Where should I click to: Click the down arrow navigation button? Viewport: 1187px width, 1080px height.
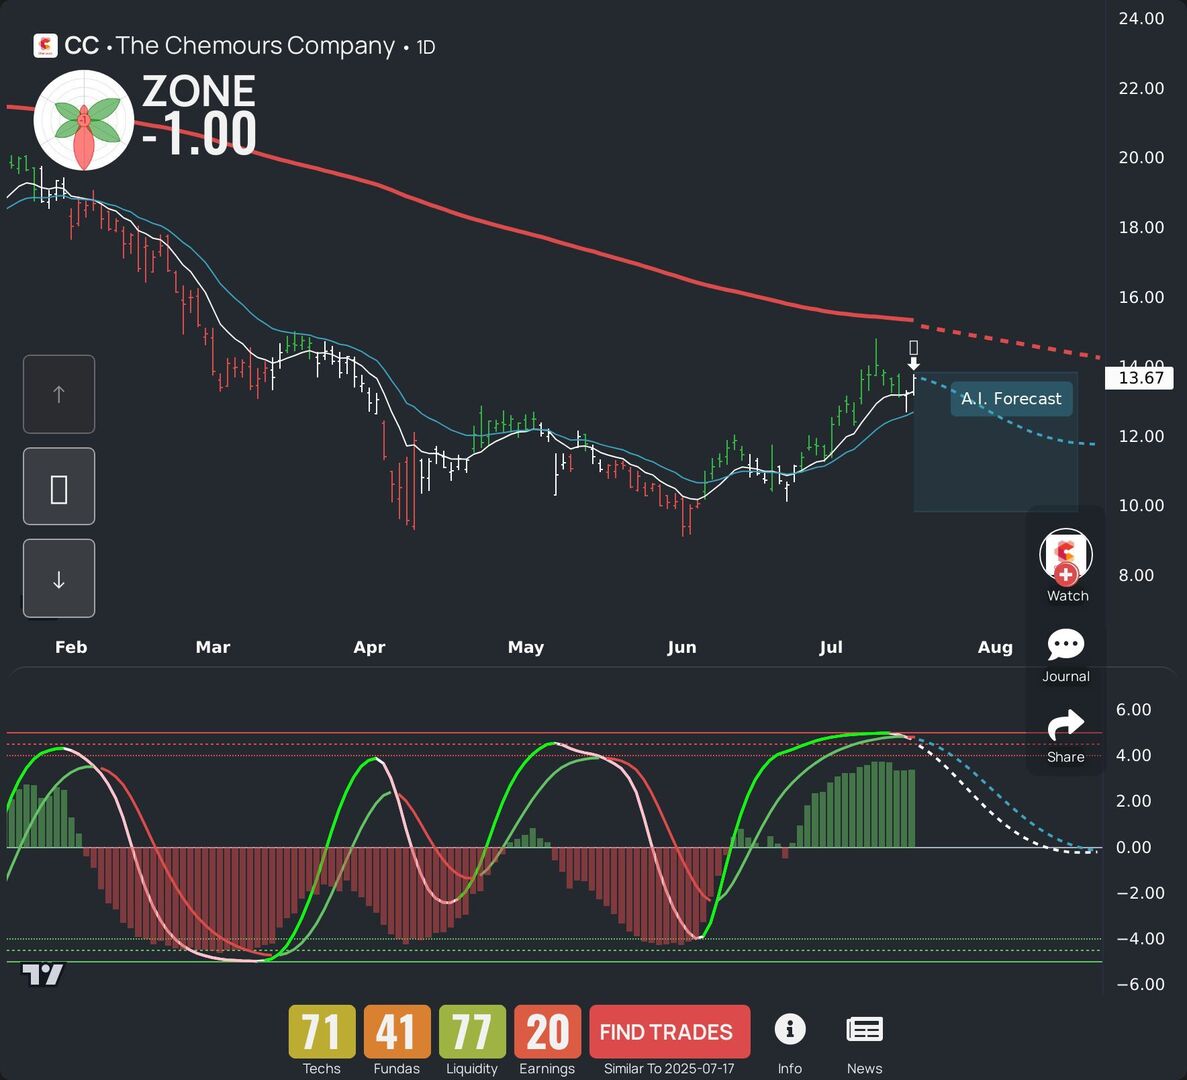[59, 578]
